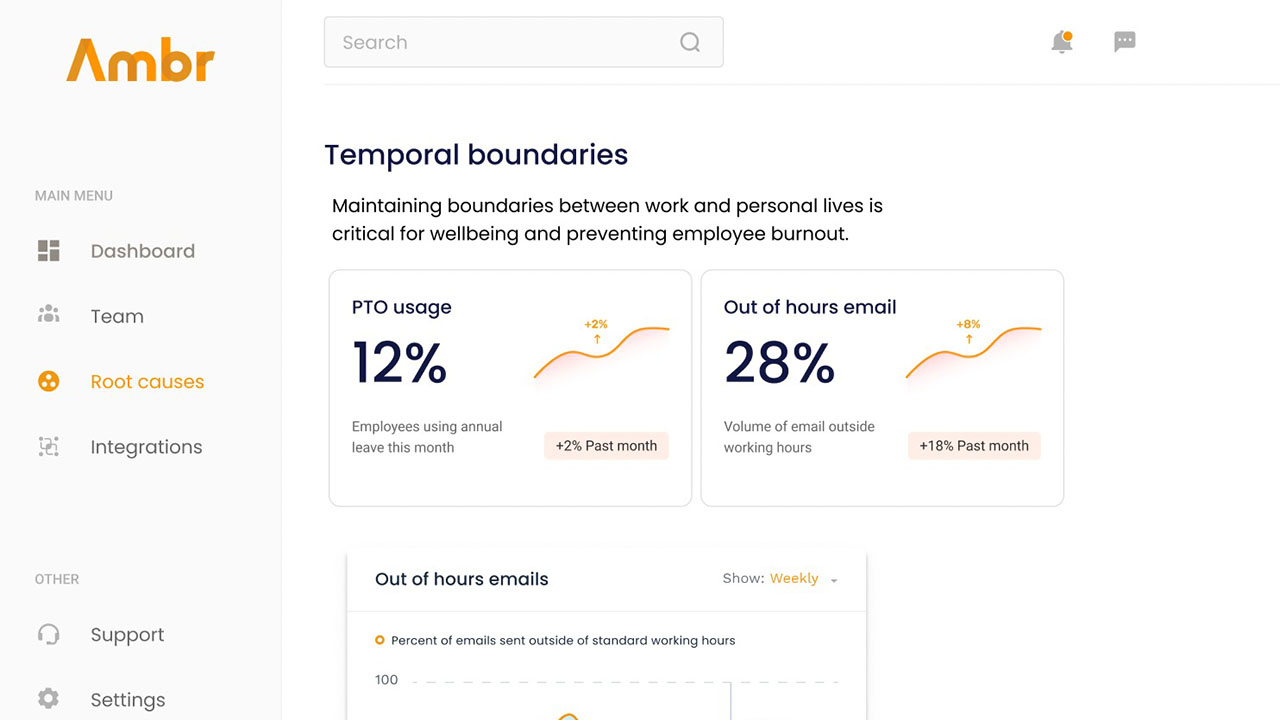The height and width of the screenshot is (720, 1280).
Task: Click the notification bell icon
Action: tap(1061, 42)
